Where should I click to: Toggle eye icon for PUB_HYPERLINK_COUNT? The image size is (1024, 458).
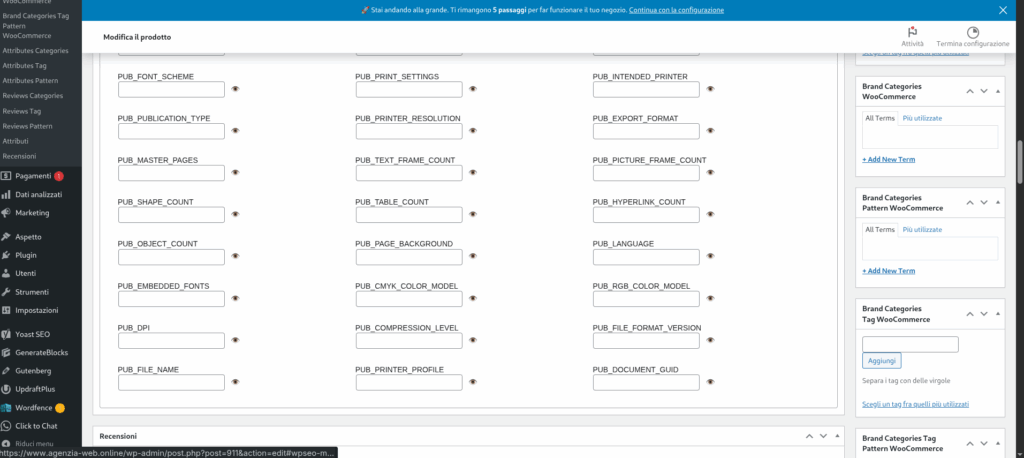711,214
